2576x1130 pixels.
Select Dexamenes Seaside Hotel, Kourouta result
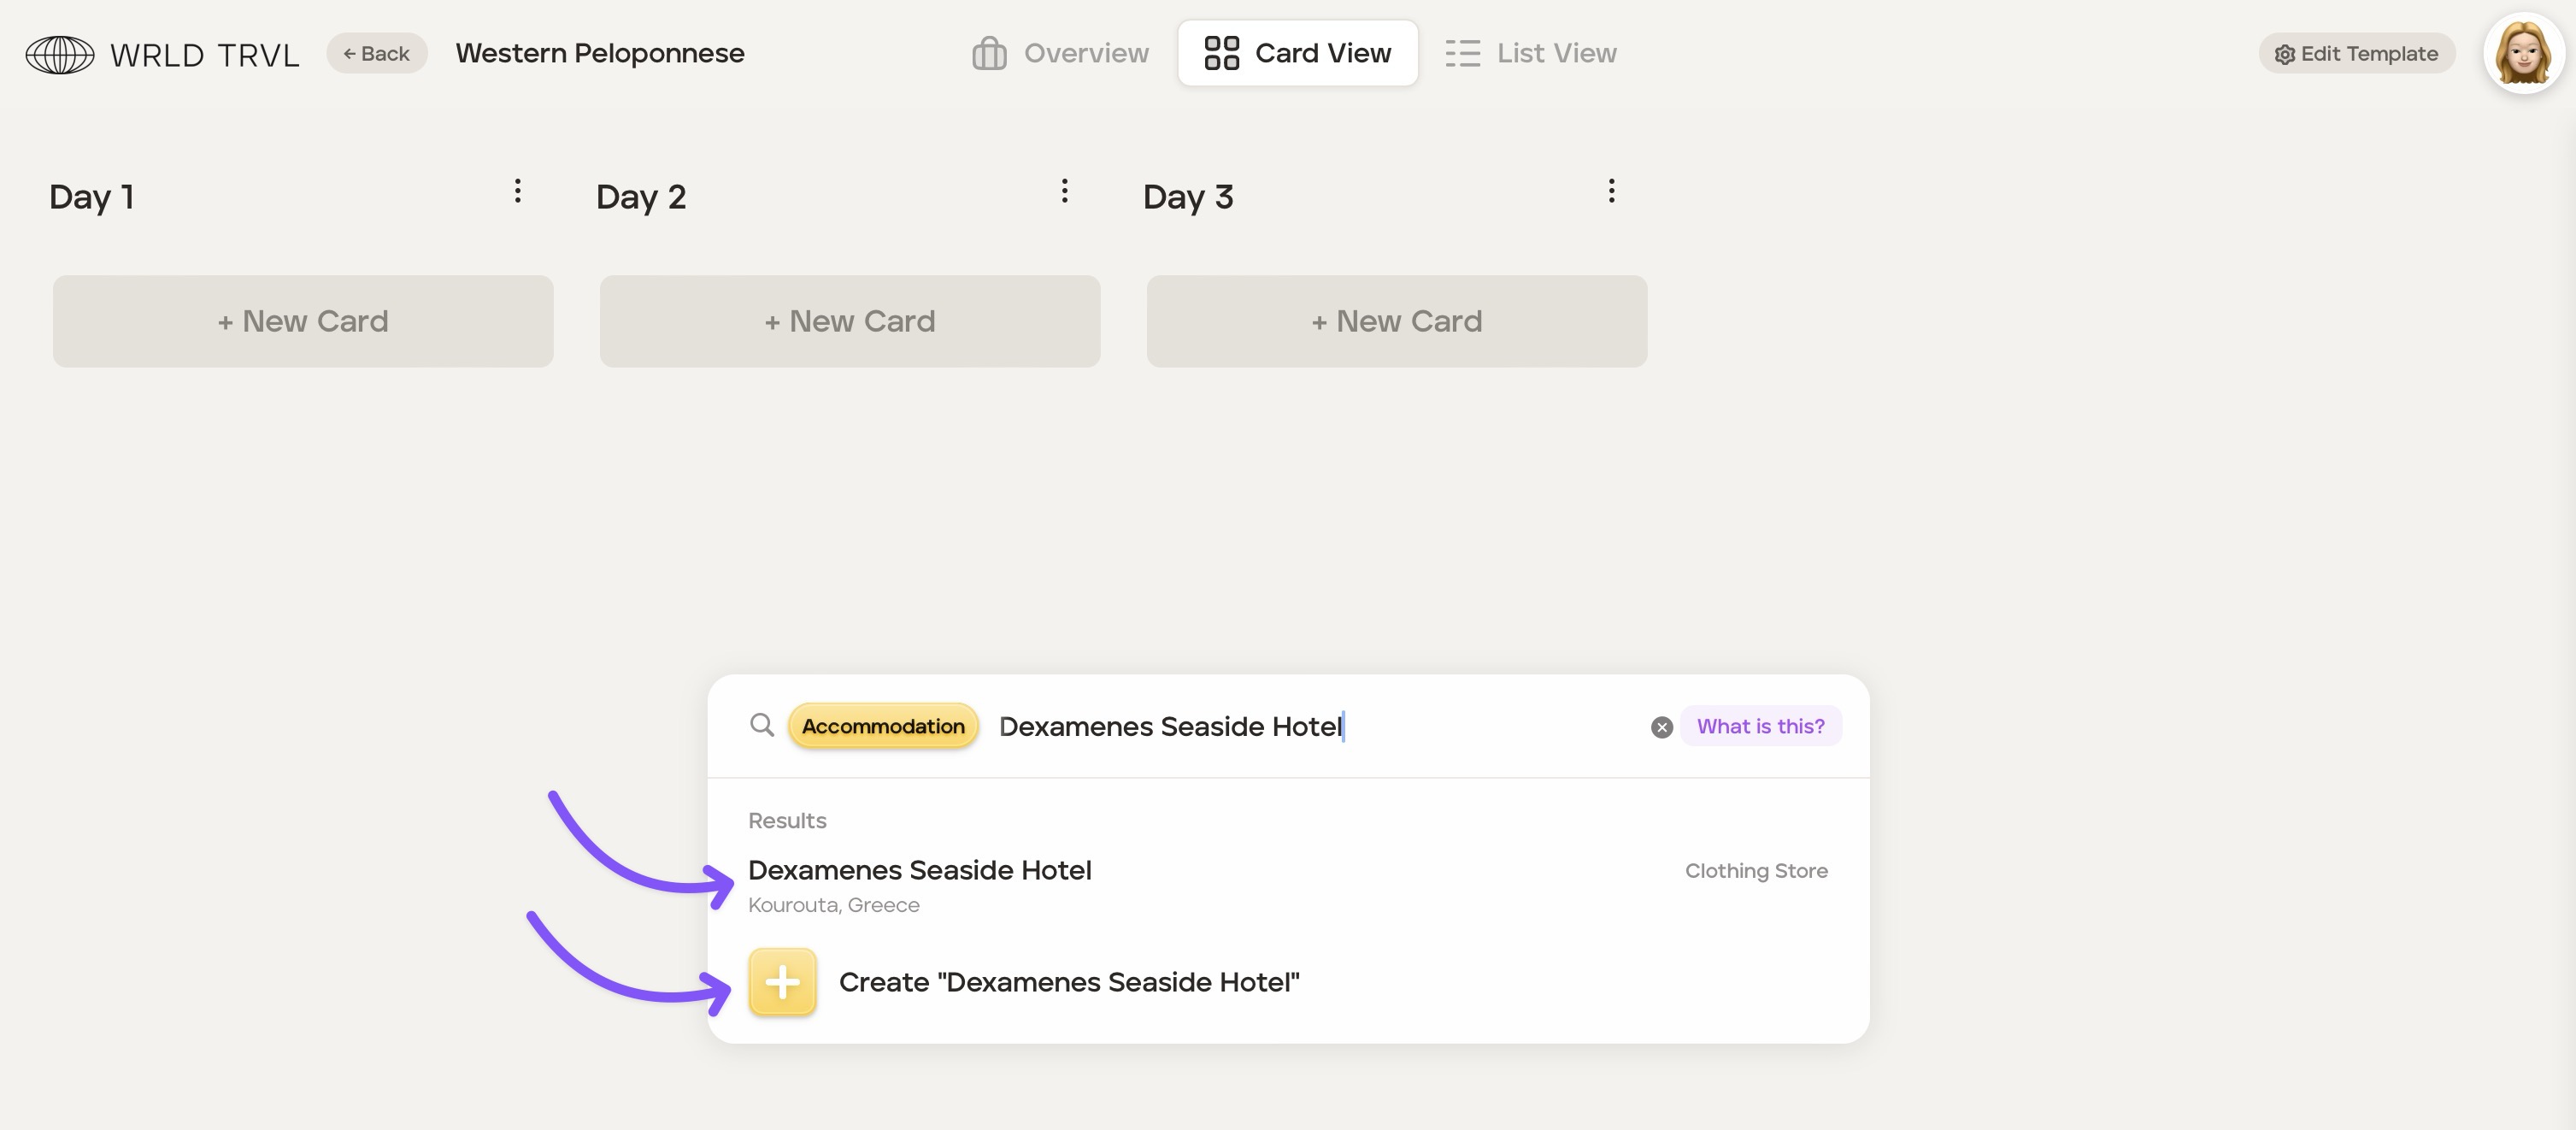(x=920, y=884)
